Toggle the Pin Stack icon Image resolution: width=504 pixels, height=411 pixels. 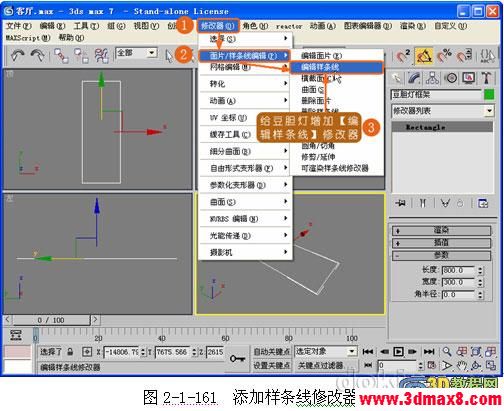click(401, 203)
